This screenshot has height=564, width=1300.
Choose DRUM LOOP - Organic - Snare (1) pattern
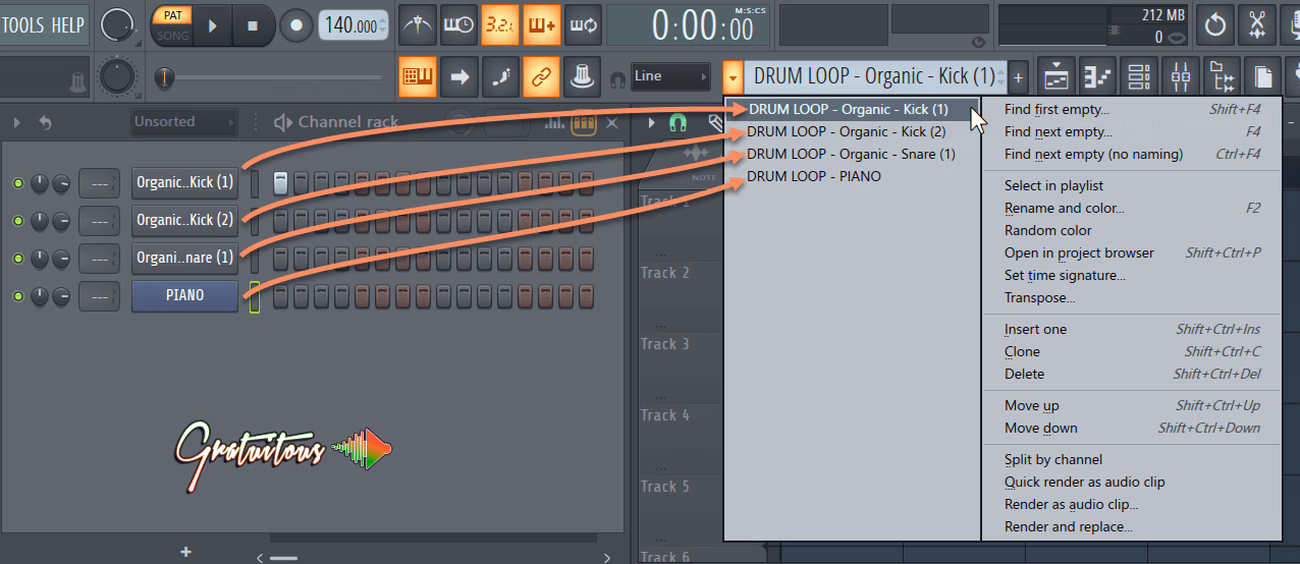click(851, 154)
